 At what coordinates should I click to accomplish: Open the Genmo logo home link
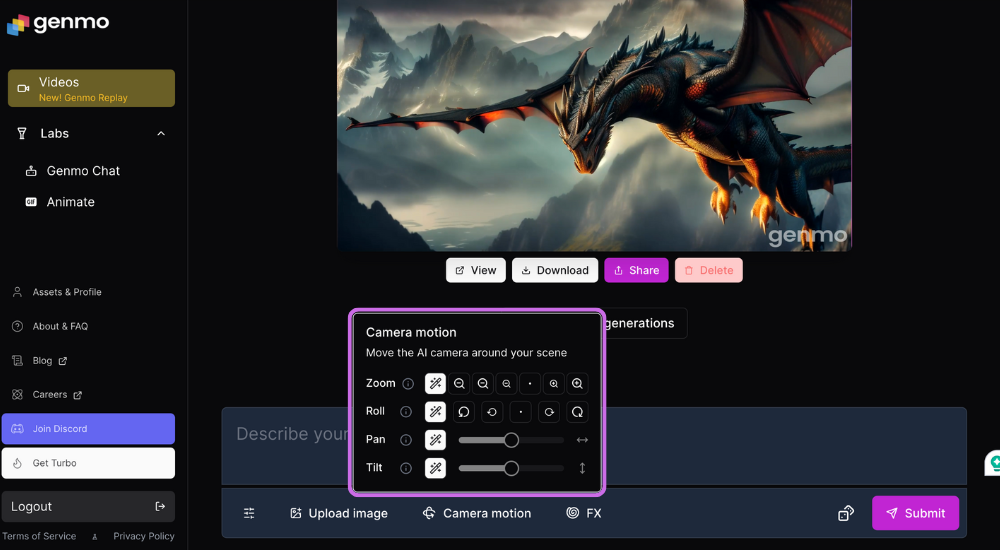[x=58, y=24]
